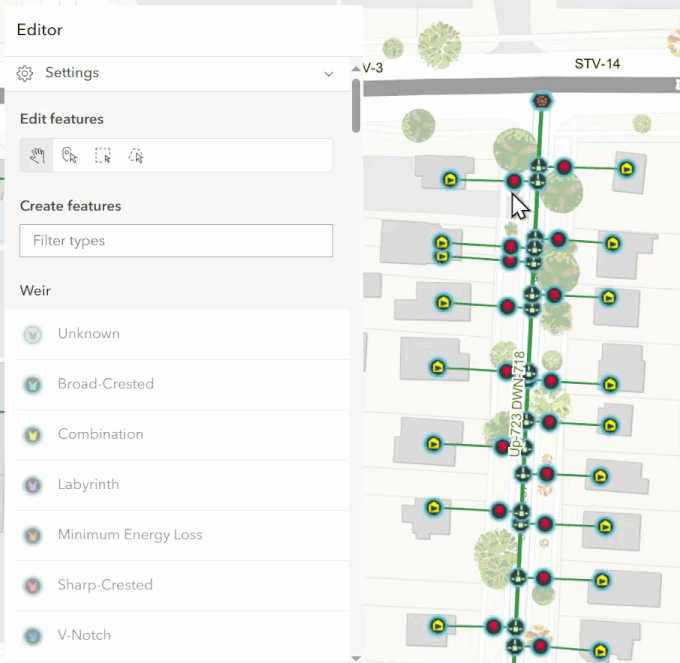Select the pan hand tool

click(x=38, y=155)
